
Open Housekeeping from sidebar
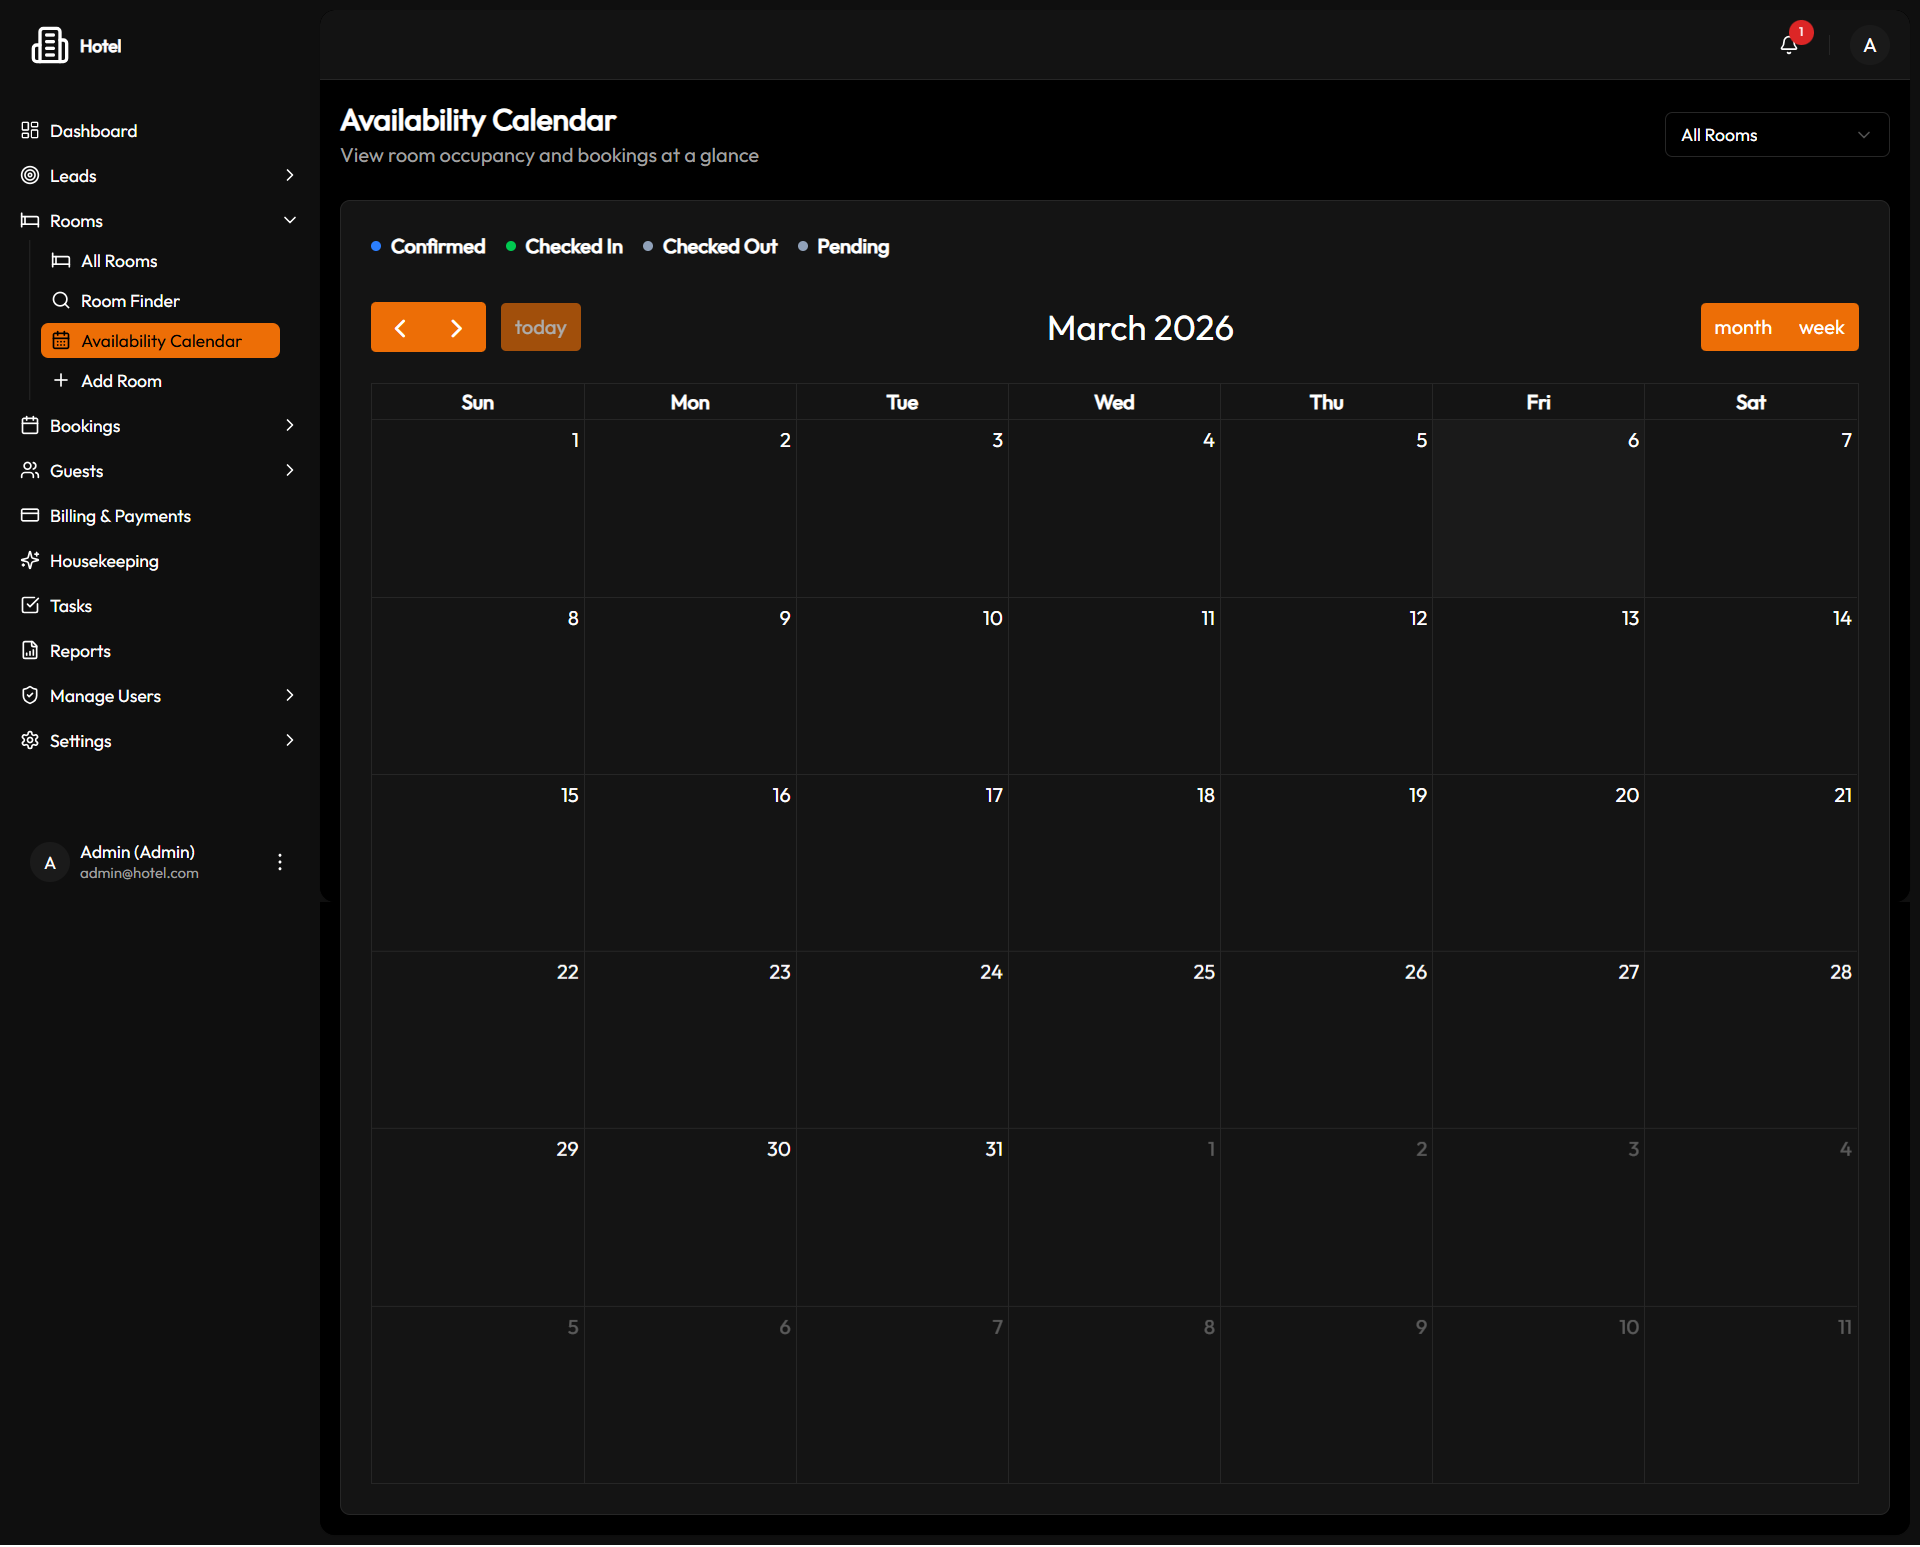pos(104,561)
